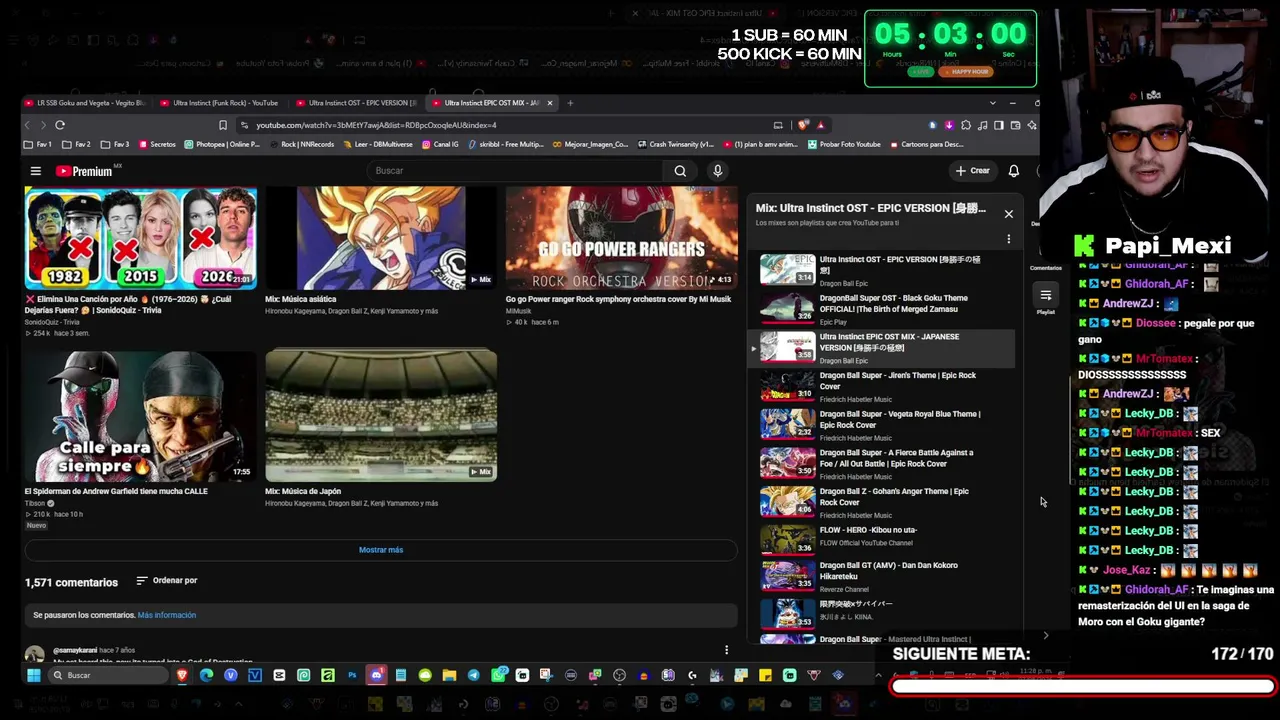Click the Windows Start button
The width and height of the screenshot is (1280, 720).
(x=33, y=675)
